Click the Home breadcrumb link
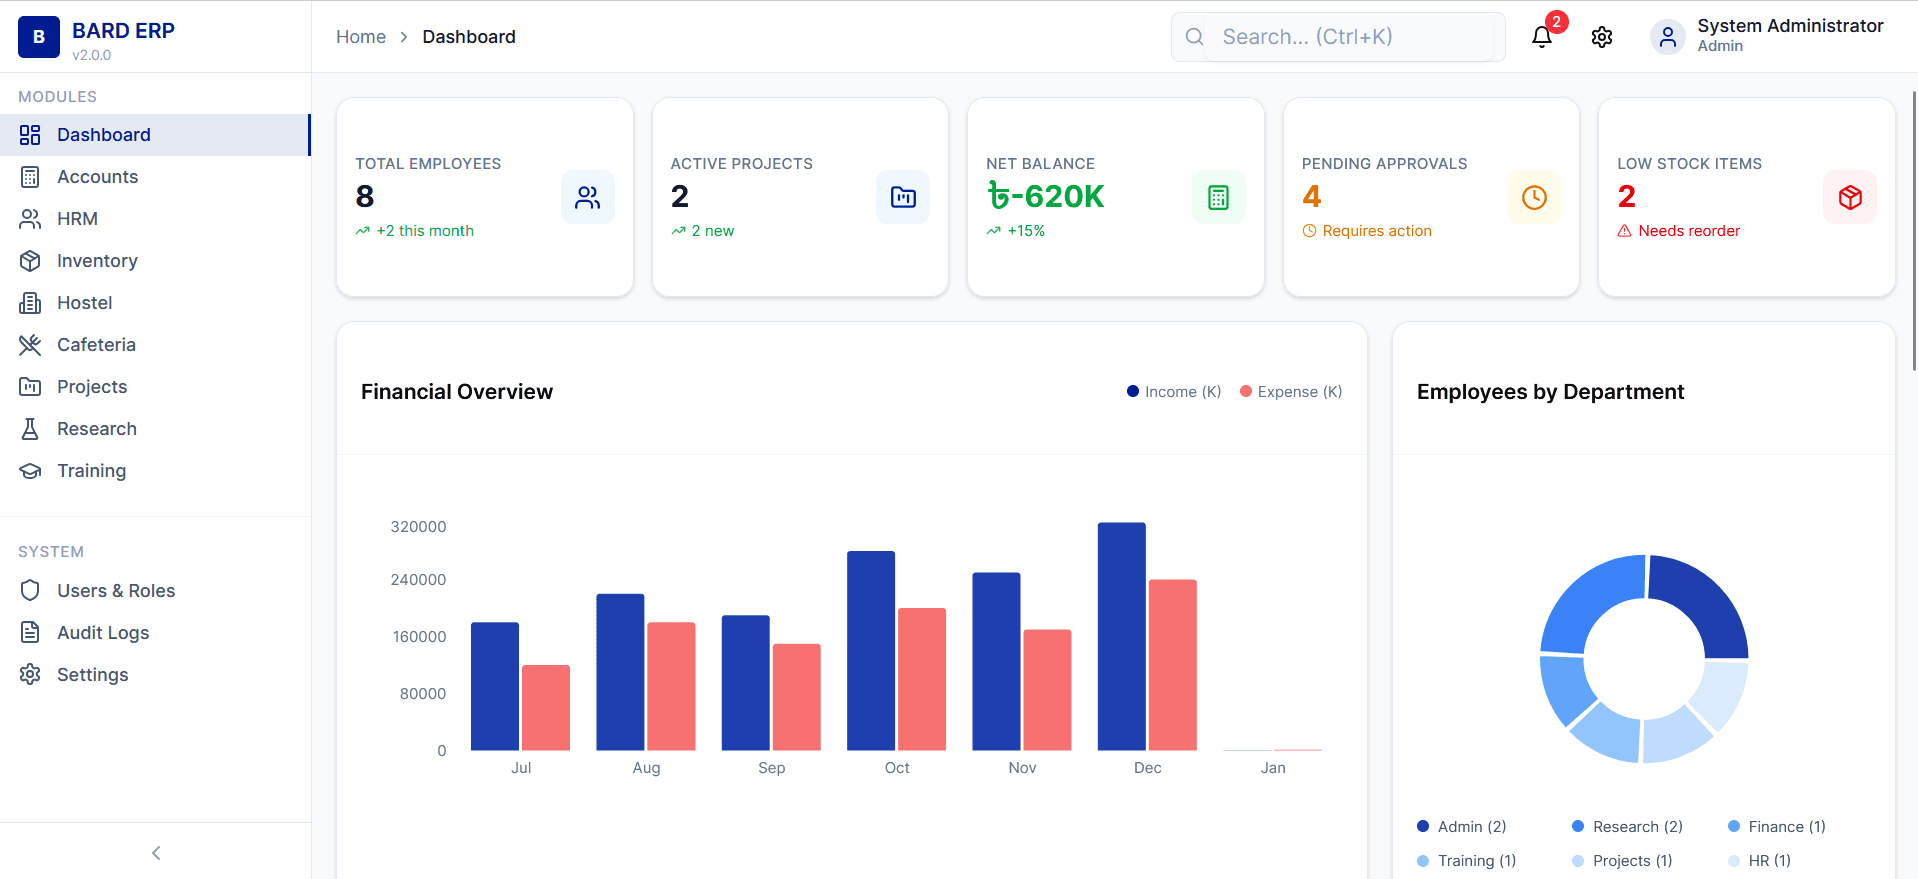 pyautogui.click(x=360, y=37)
